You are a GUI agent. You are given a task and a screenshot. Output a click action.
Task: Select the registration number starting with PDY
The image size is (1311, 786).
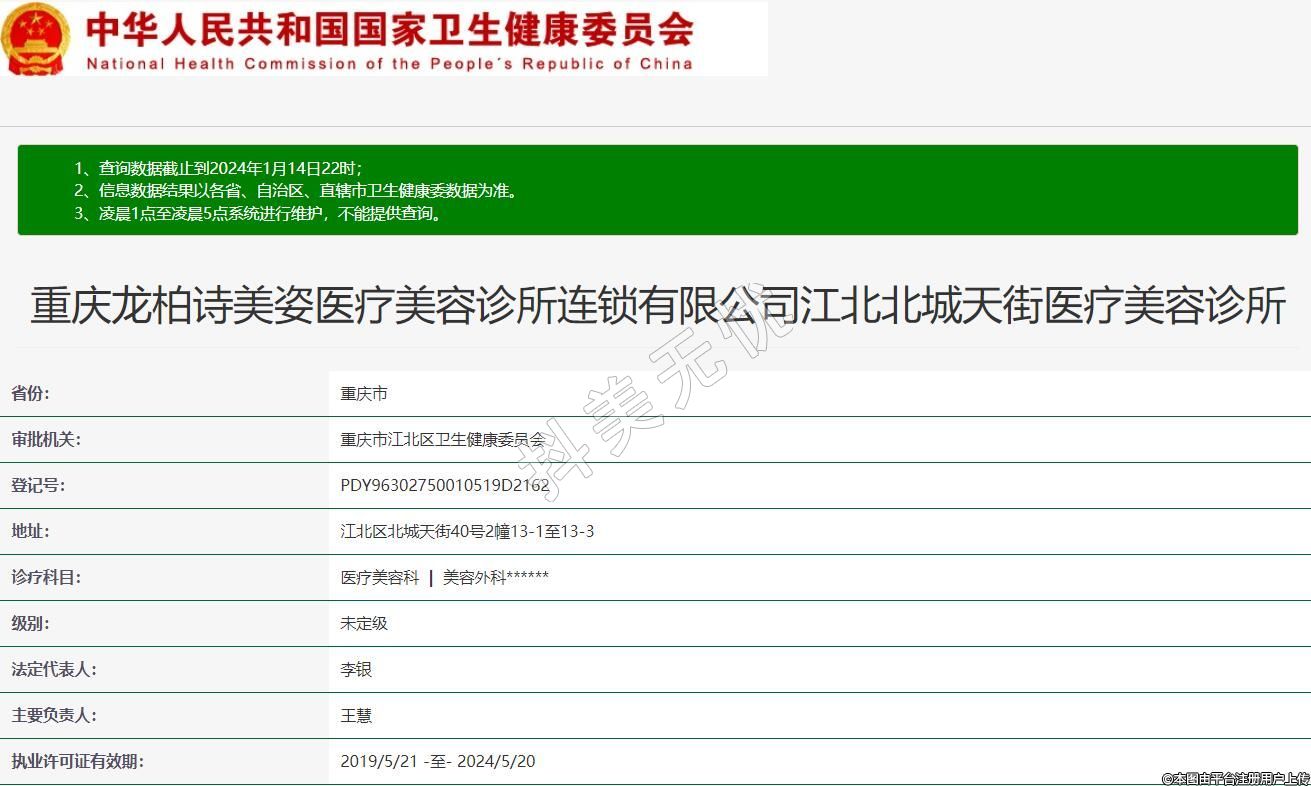point(444,486)
